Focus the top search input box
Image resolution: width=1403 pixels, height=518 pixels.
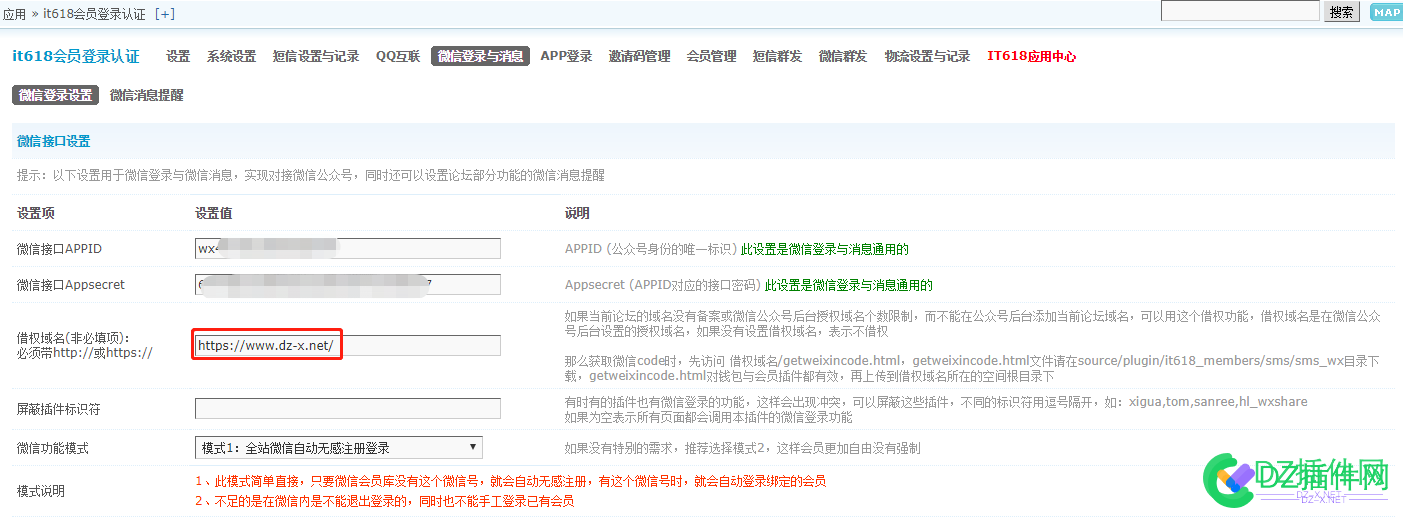click(1240, 11)
